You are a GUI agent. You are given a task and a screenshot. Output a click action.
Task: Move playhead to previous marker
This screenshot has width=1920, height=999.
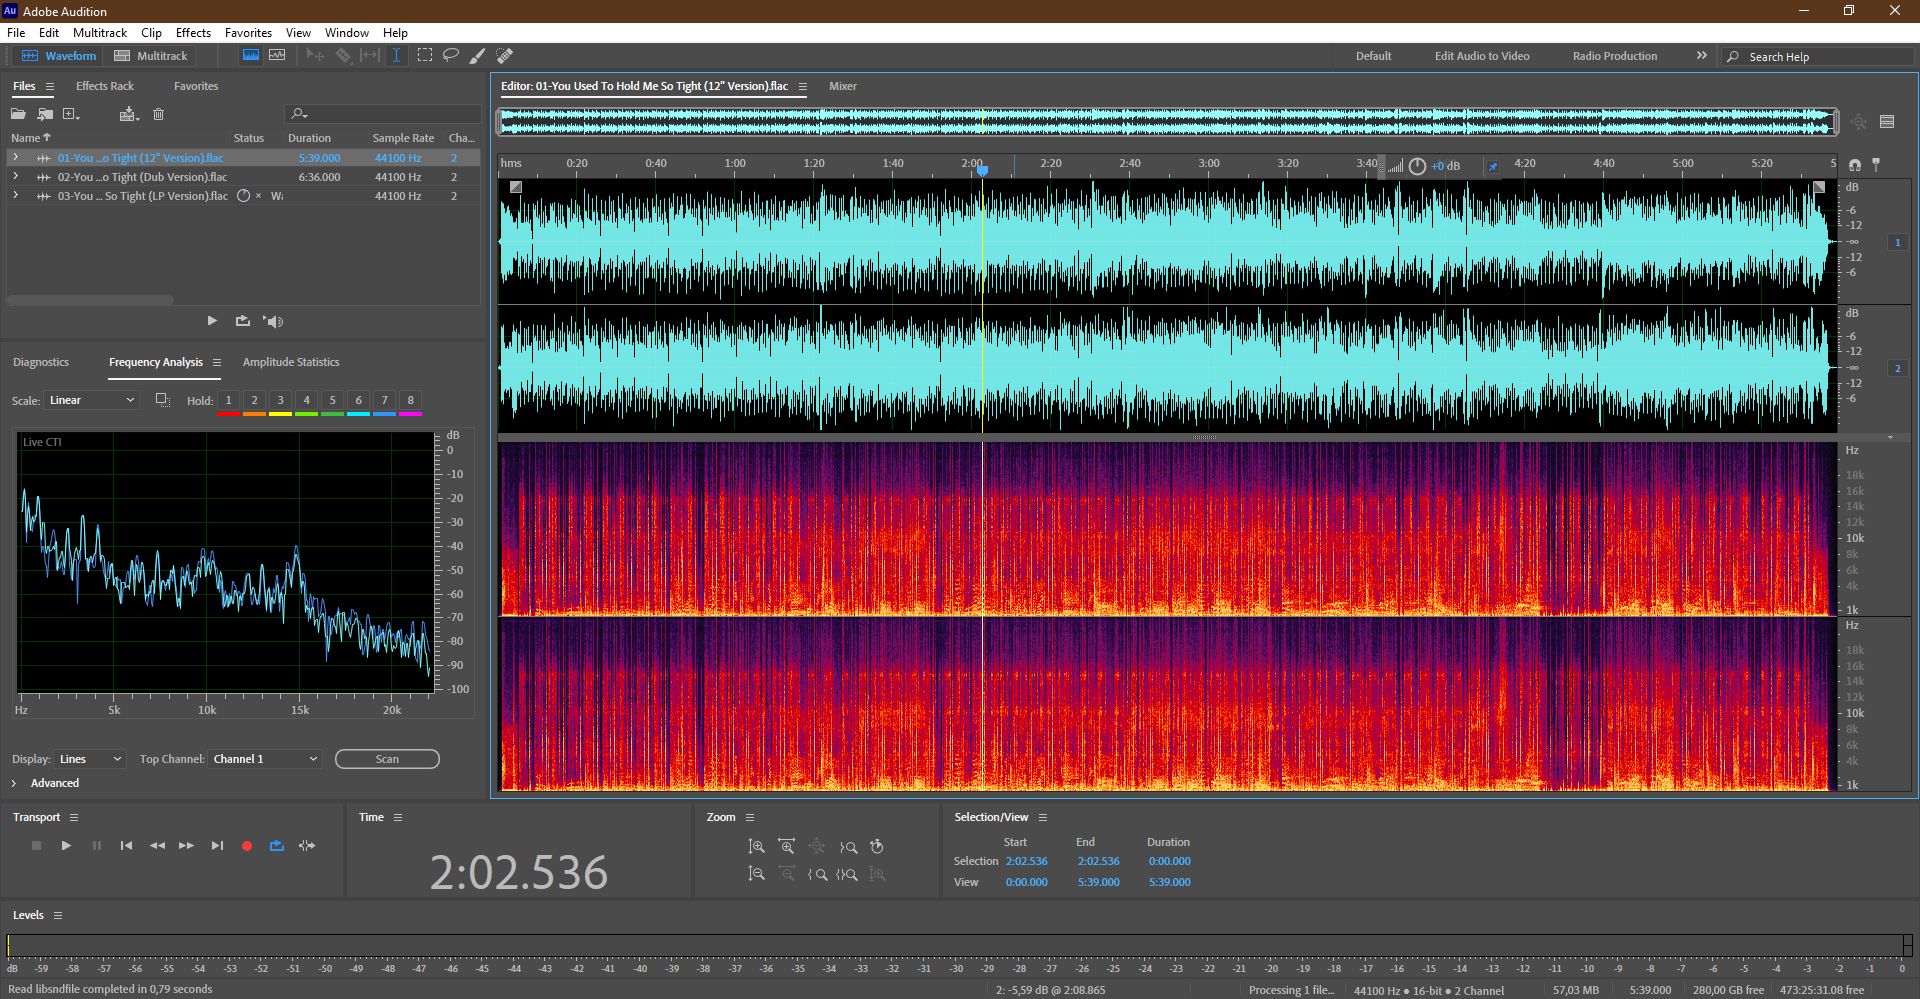pos(126,846)
